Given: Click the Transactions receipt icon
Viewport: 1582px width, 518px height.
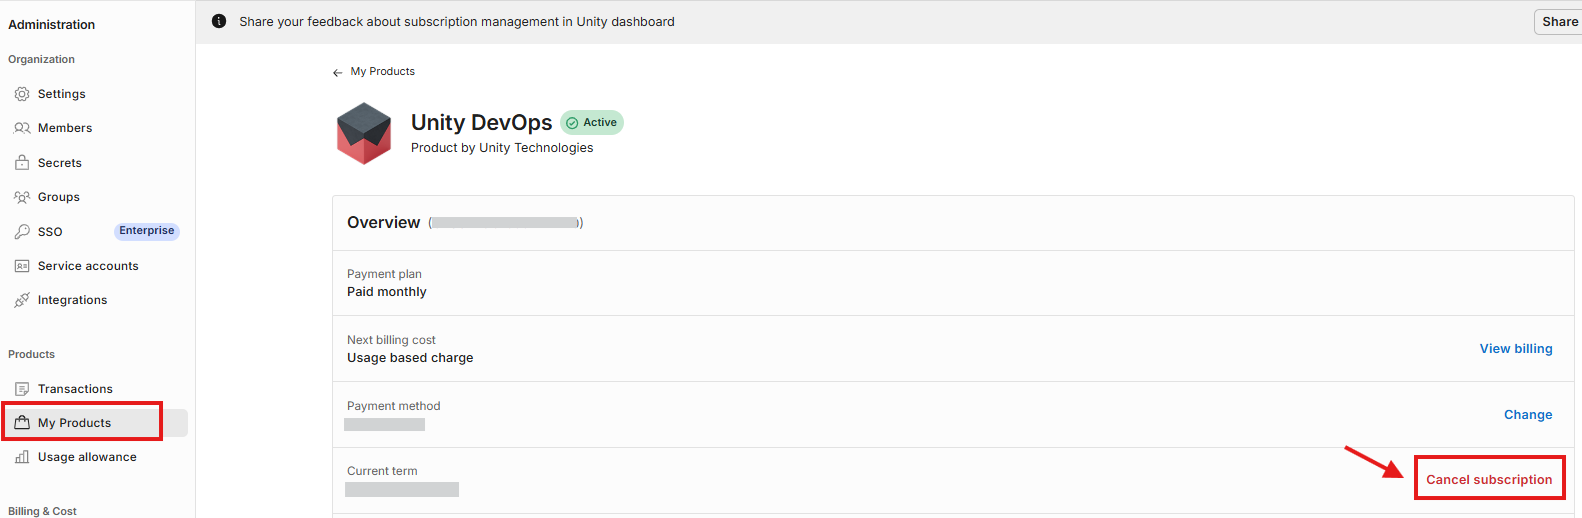Looking at the screenshot, I should pos(22,389).
